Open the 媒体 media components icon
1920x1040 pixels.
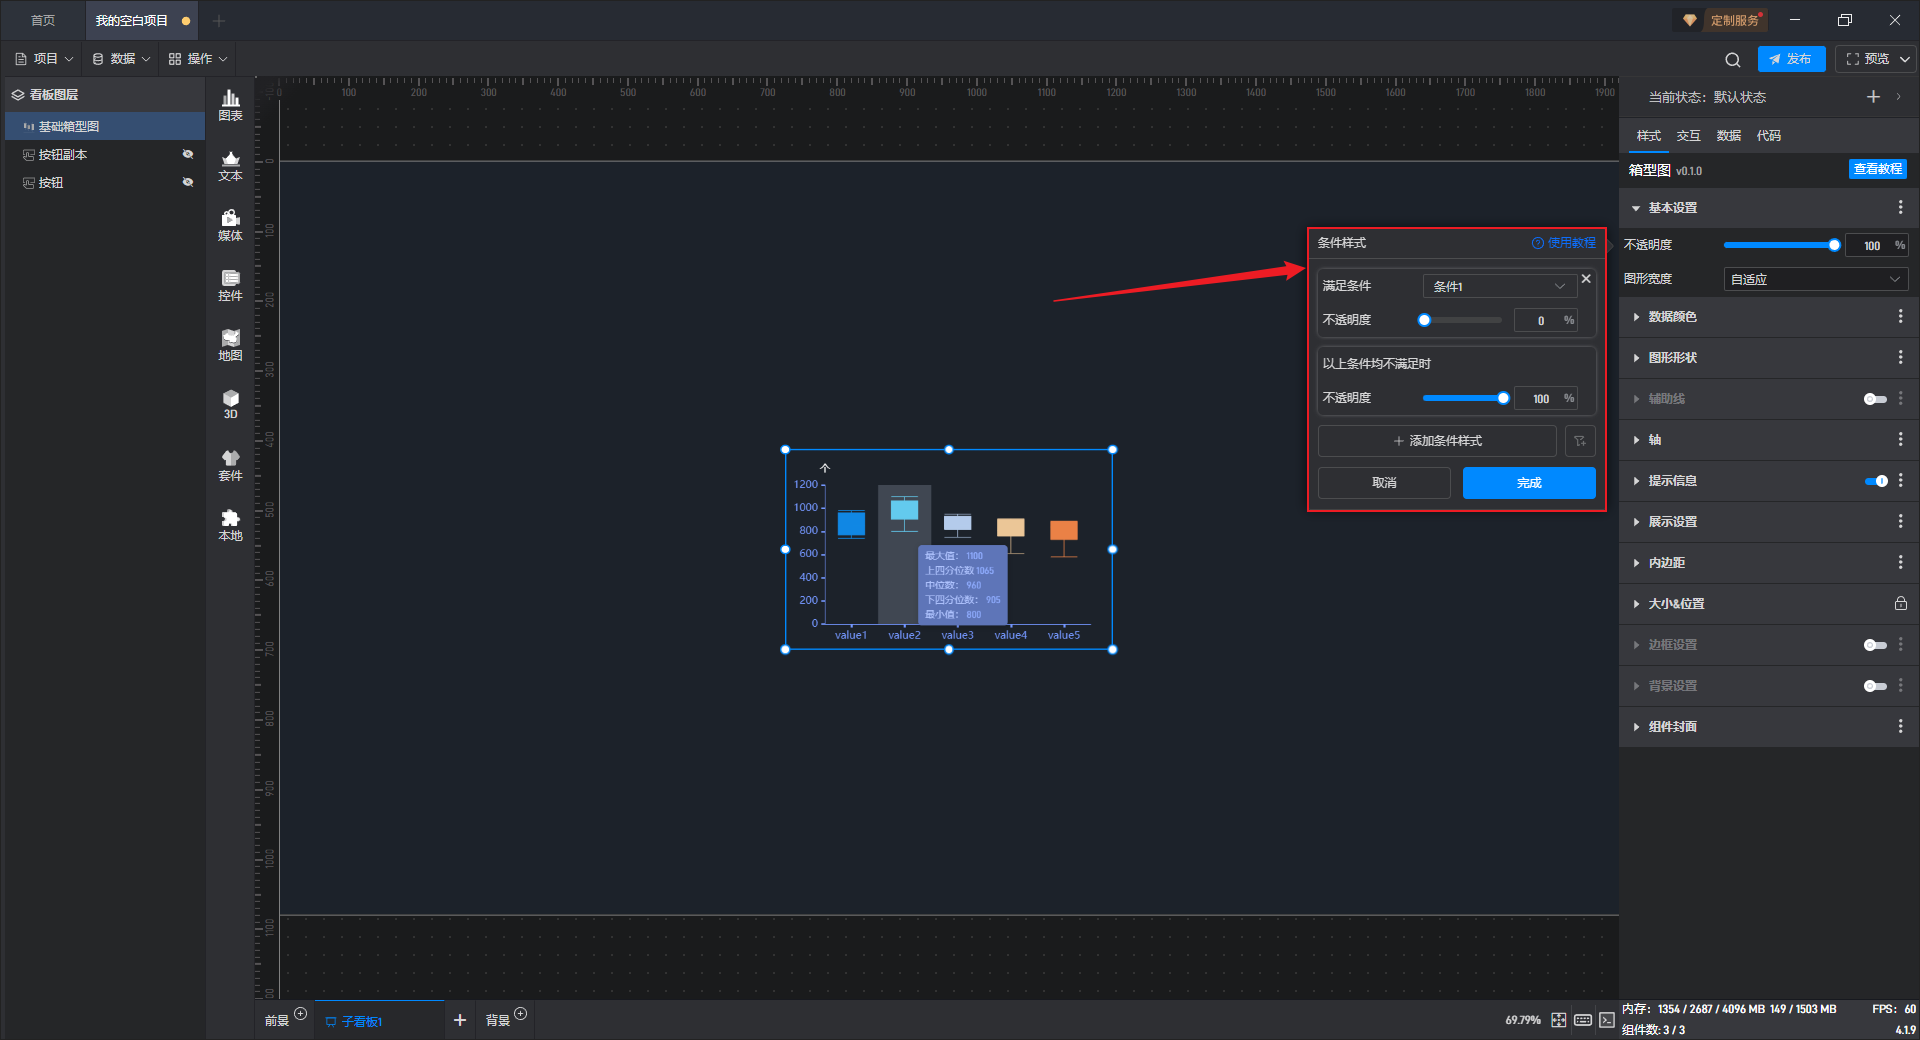click(230, 225)
